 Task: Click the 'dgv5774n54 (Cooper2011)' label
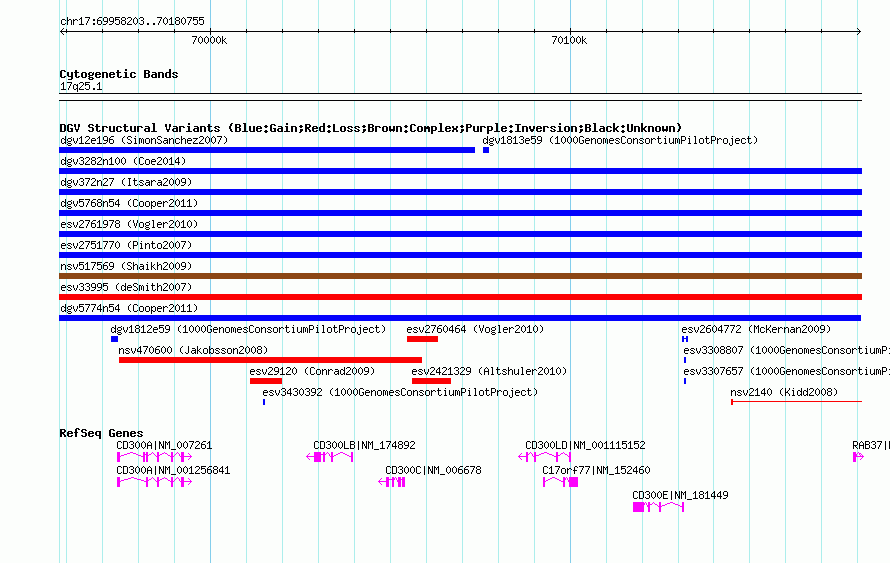[x=129, y=308]
